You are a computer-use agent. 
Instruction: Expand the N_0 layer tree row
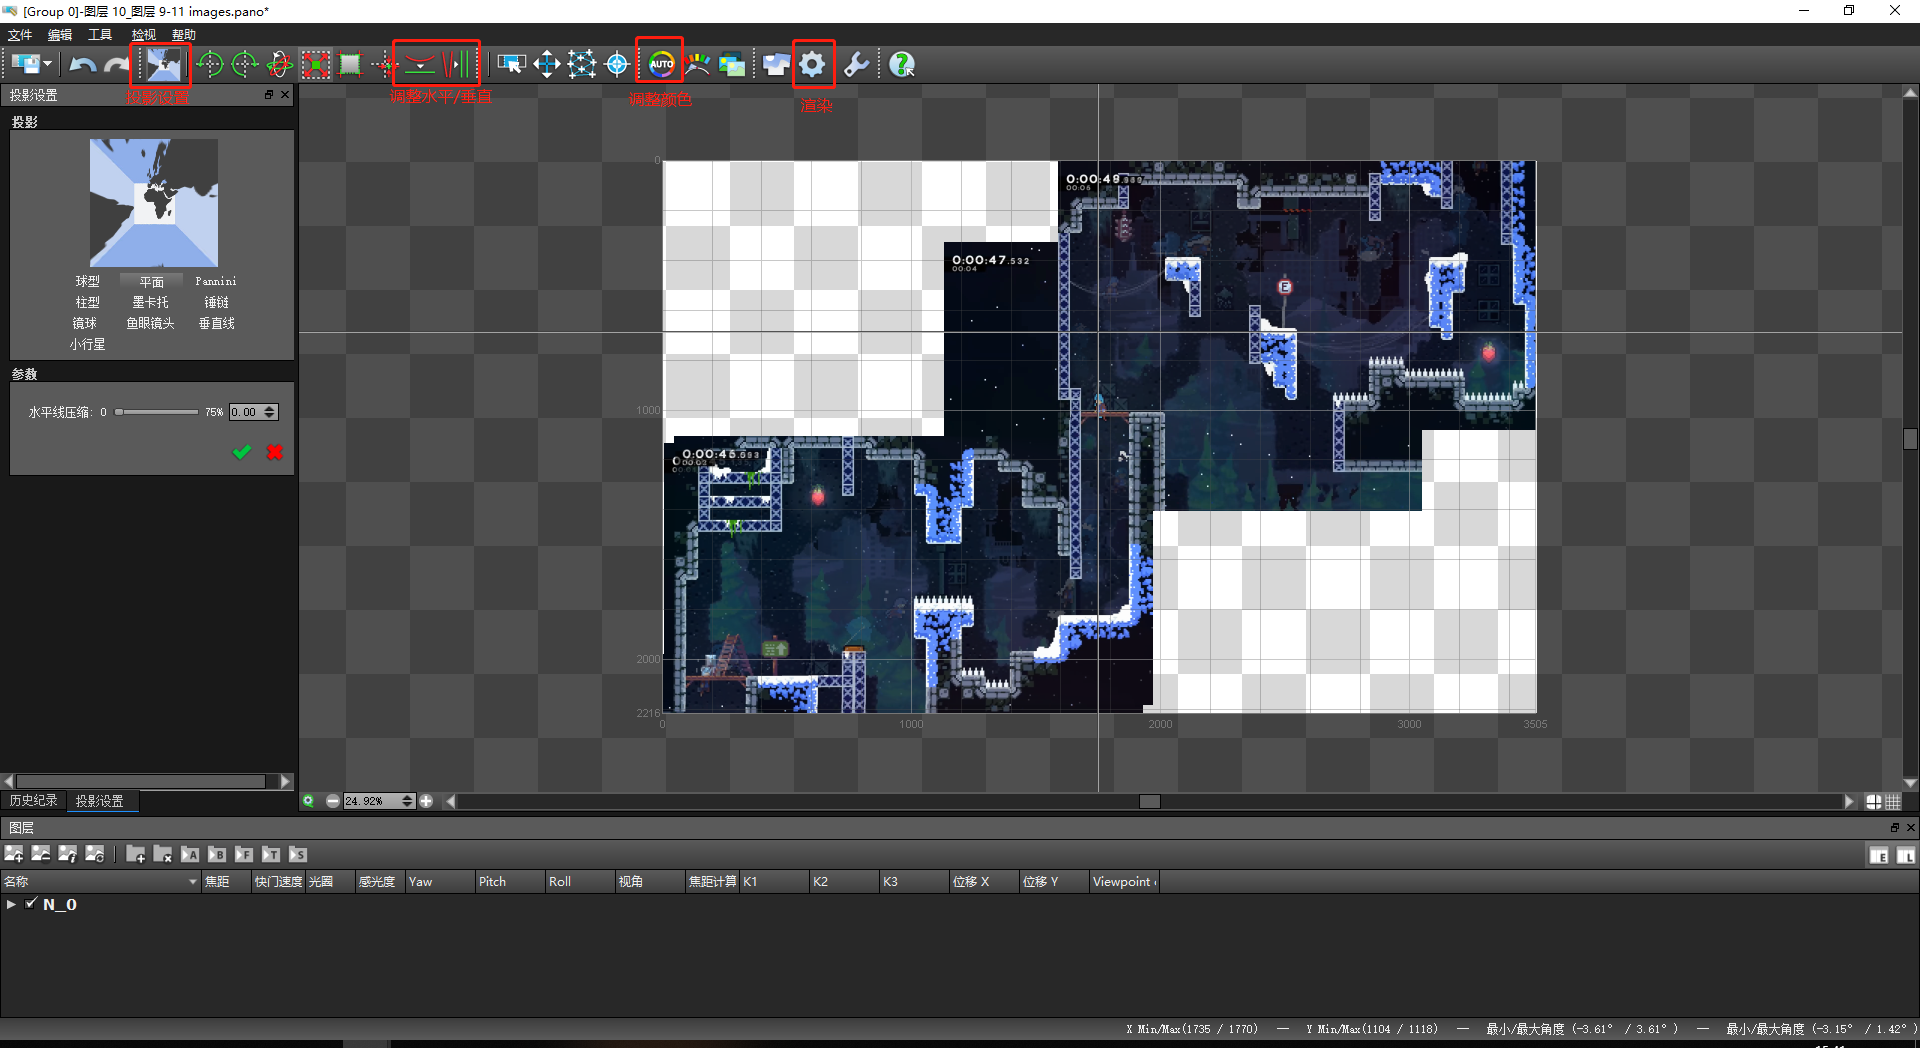pos(11,904)
